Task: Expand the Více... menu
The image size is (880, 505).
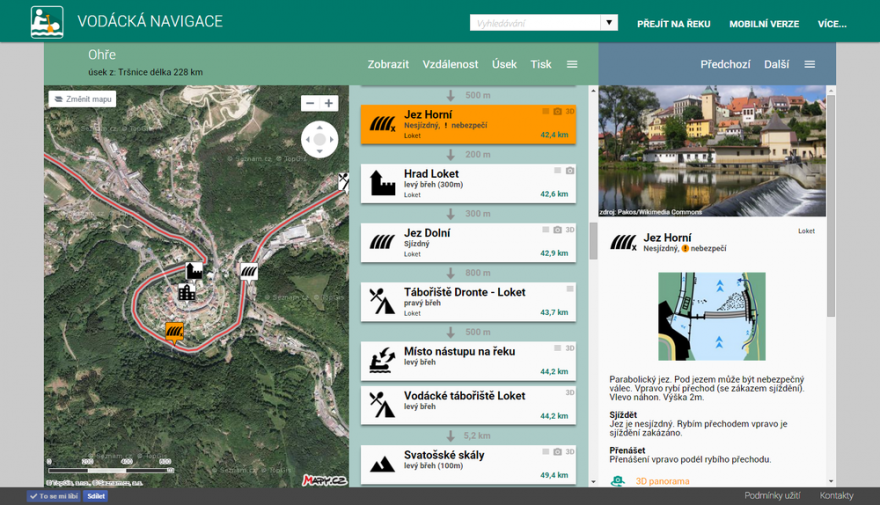Action: [831, 23]
